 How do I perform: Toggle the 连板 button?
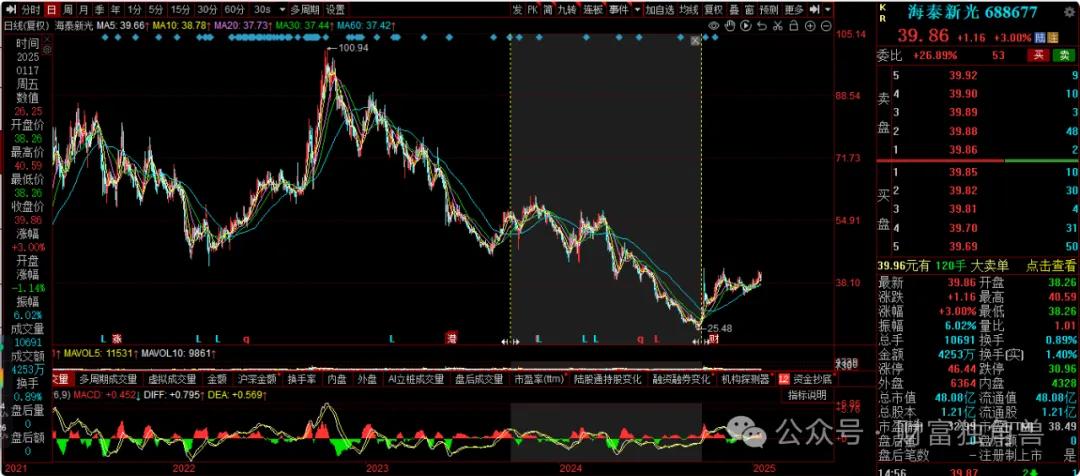coord(593,10)
